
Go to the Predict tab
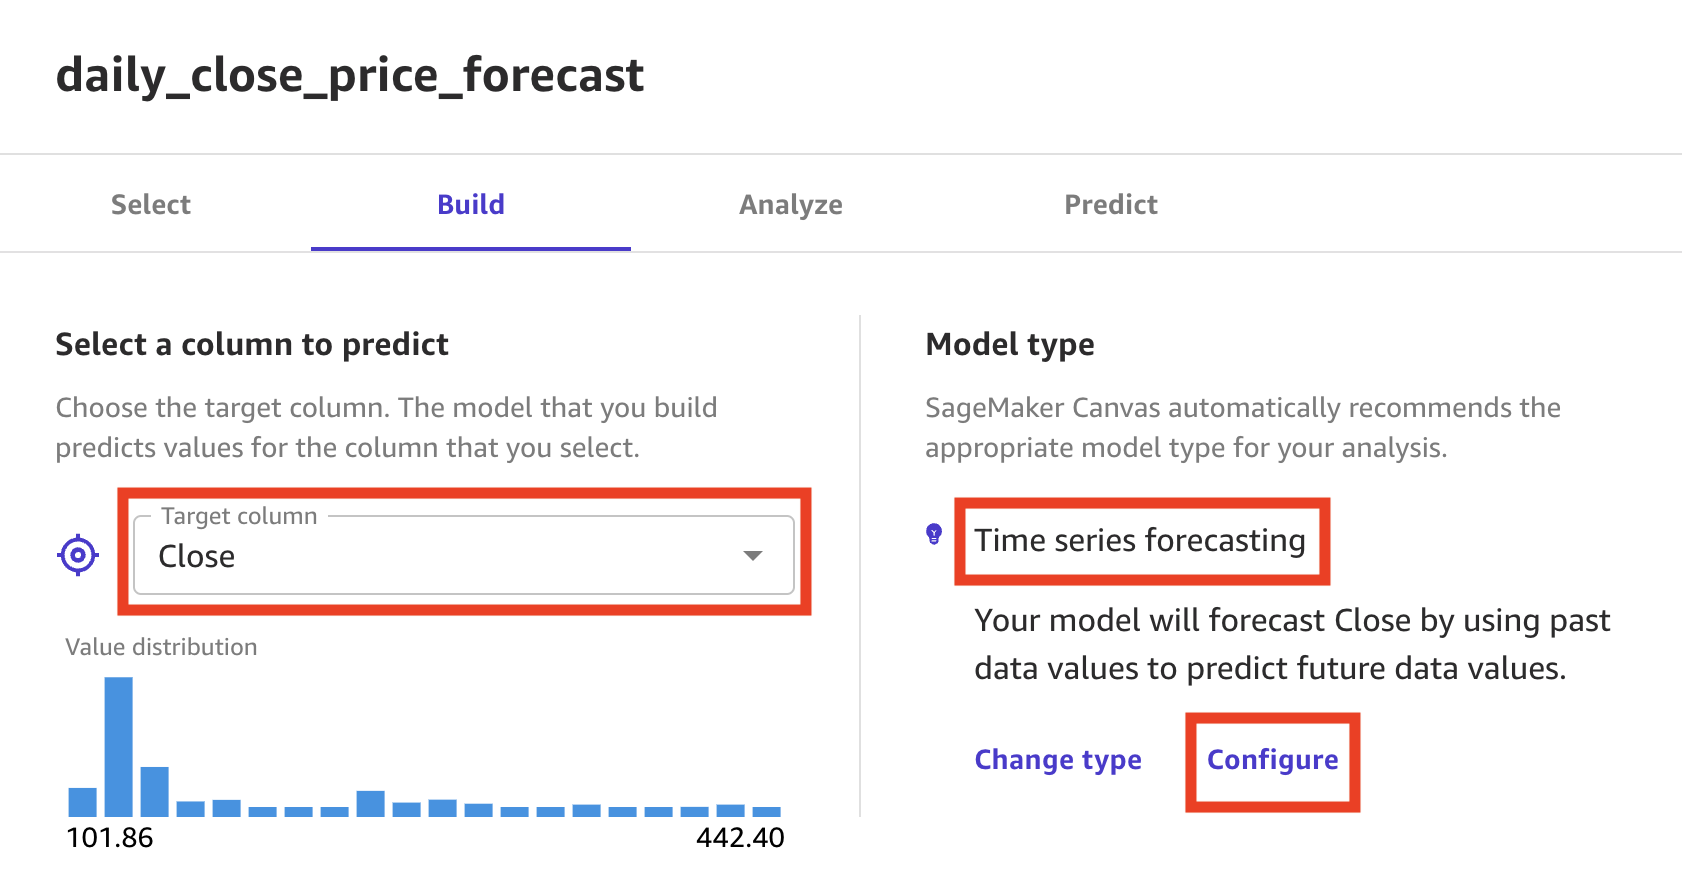pos(1111,204)
